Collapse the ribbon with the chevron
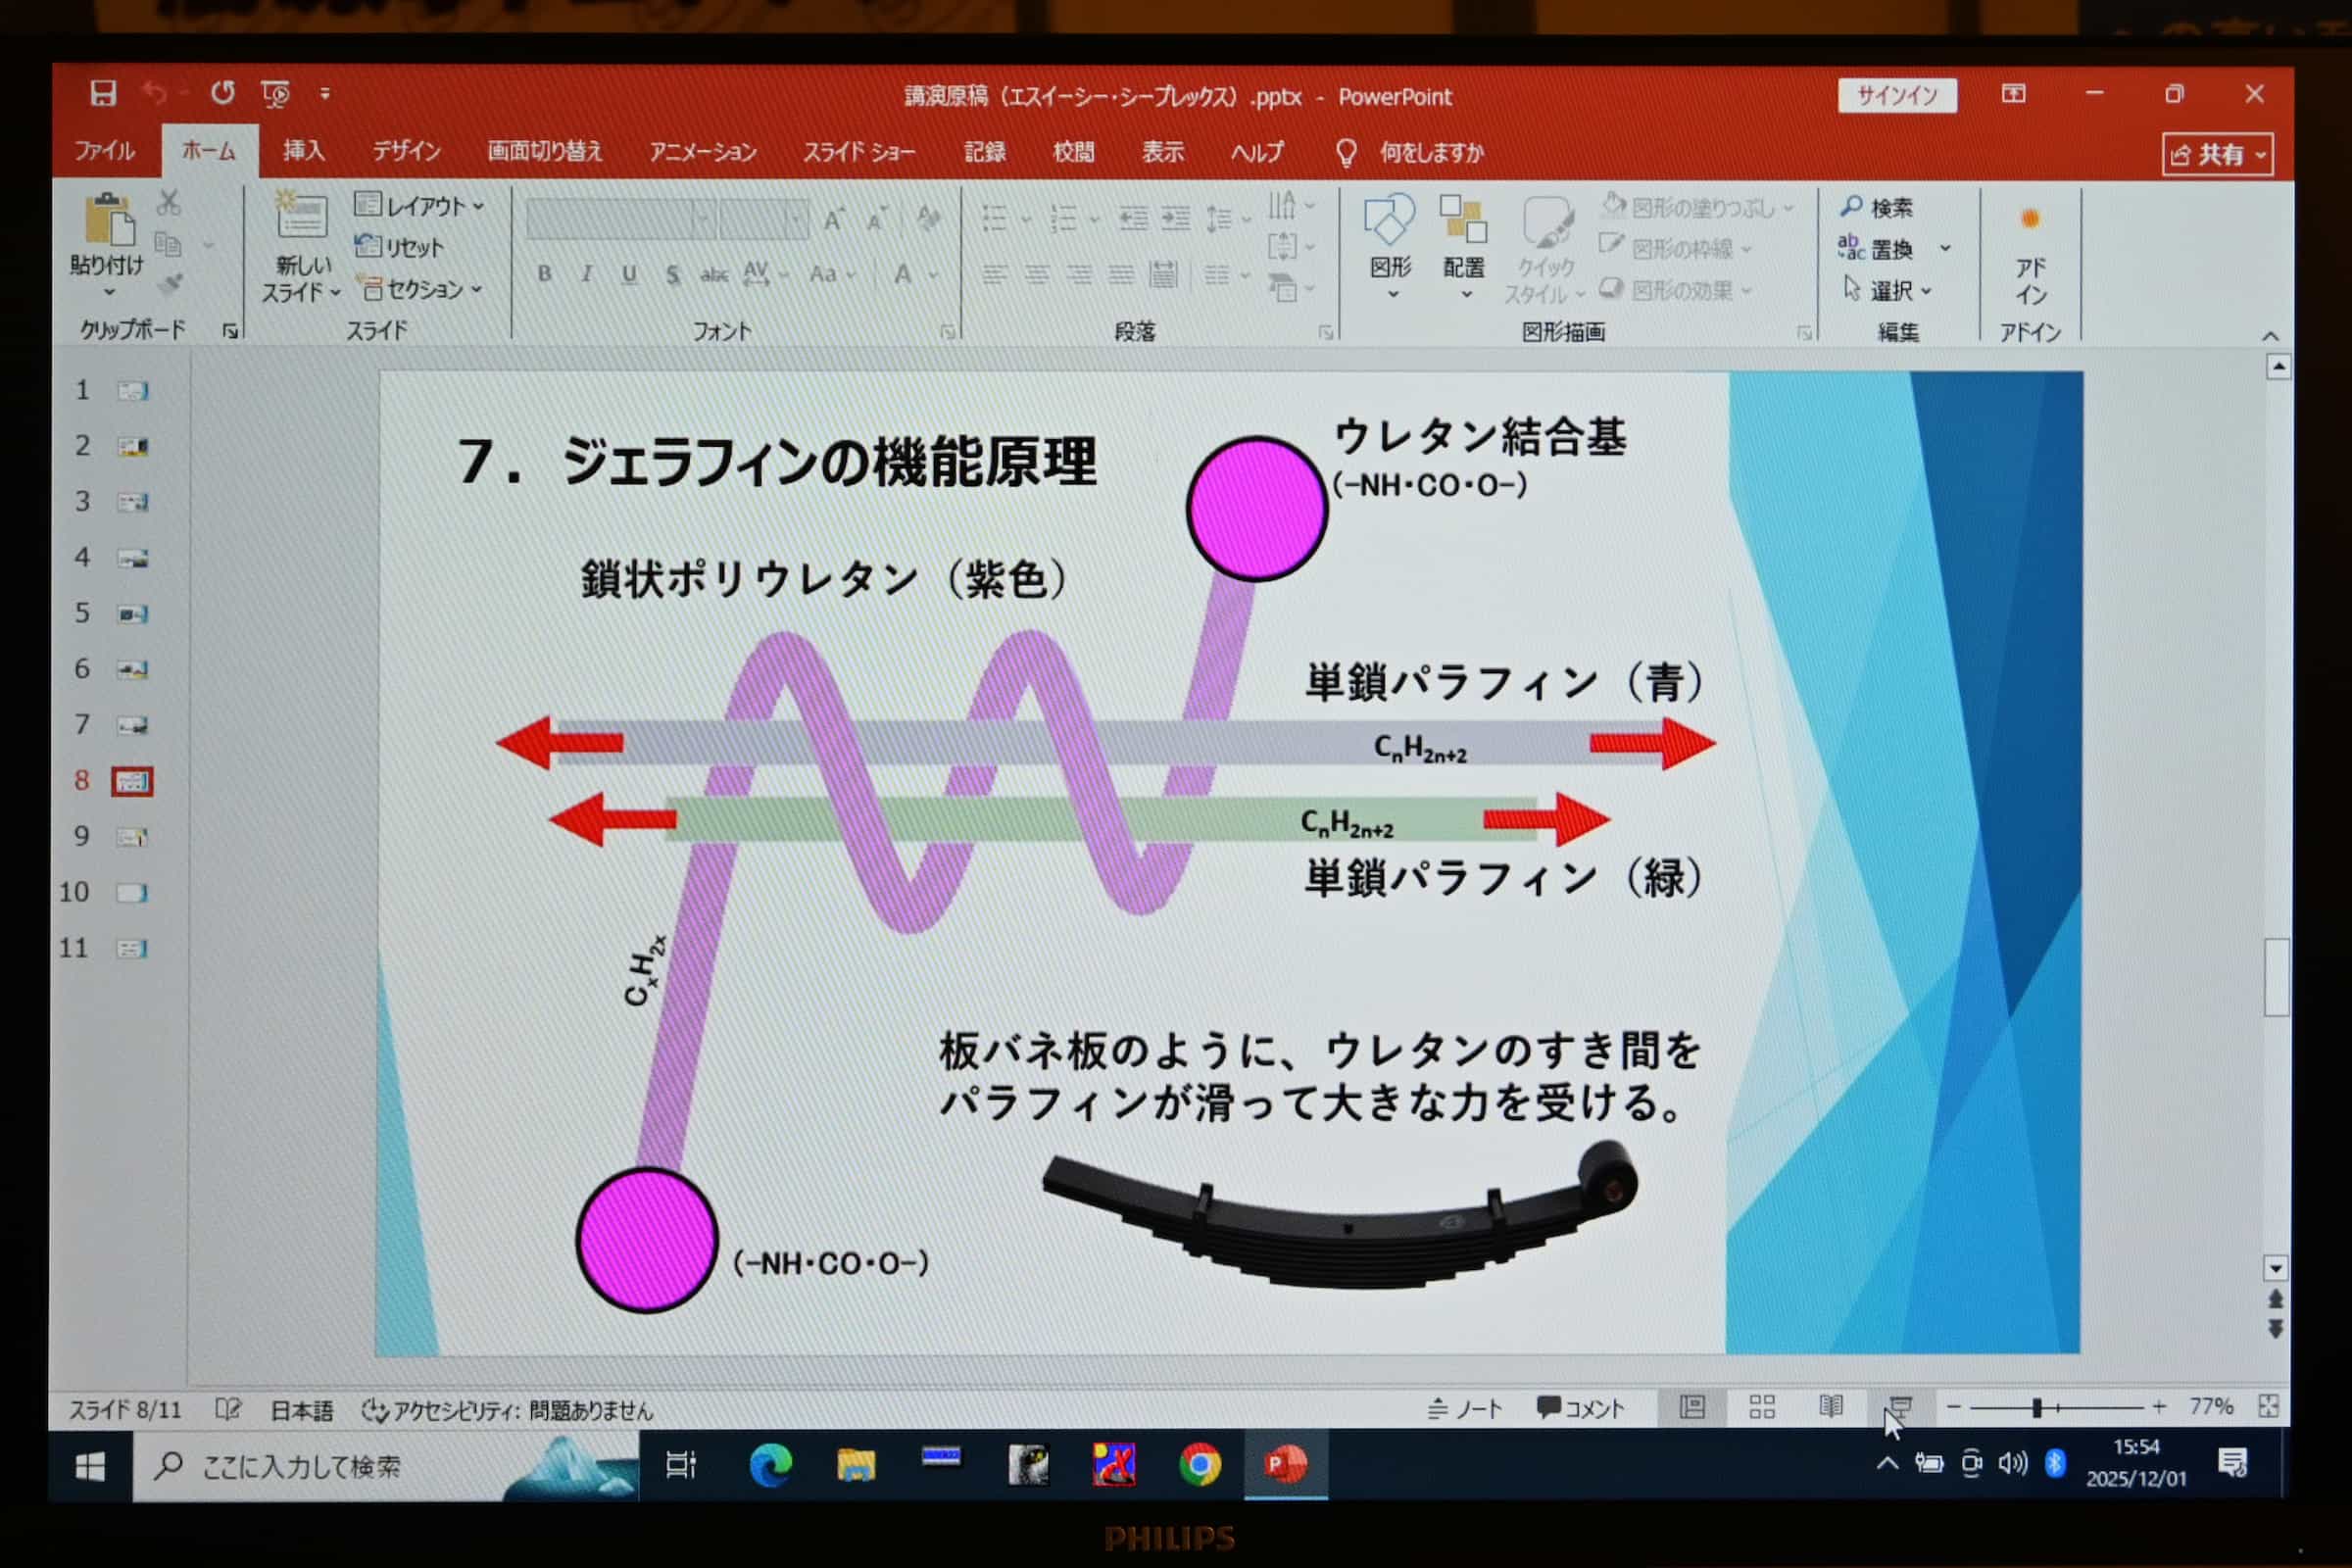2352x1568 pixels. pyautogui.click(x=2270, y=336)
